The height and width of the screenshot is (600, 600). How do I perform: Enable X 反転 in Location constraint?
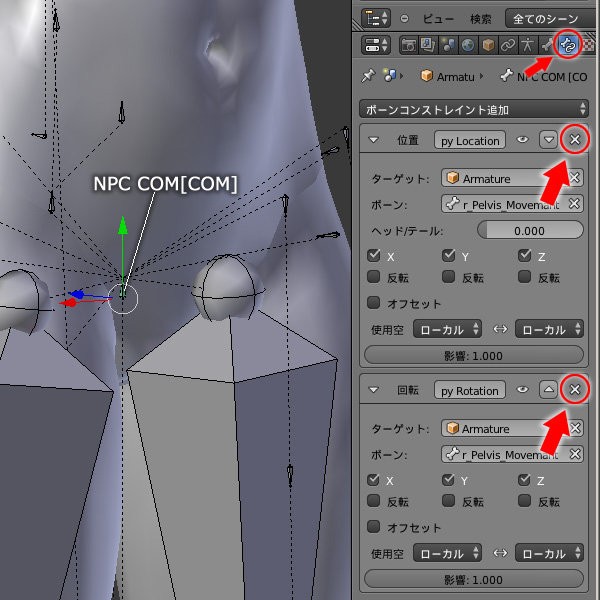(x=373, y=277)
